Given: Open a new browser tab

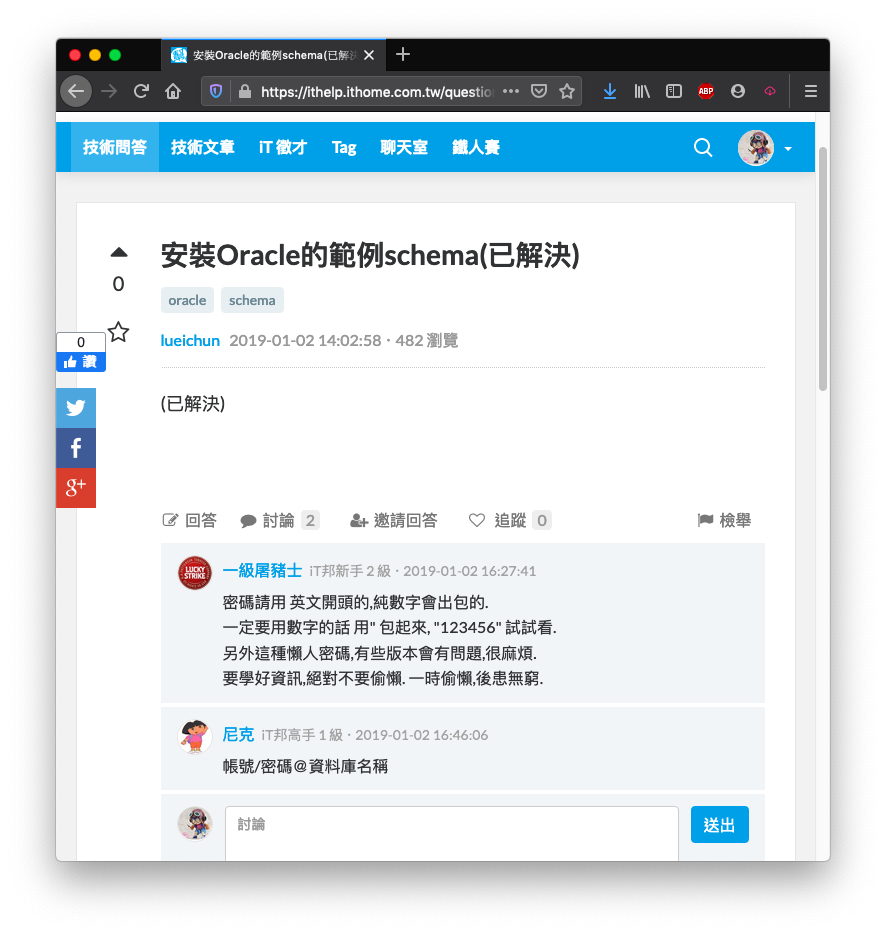Looking at the screenshot, I should [403, 54].
